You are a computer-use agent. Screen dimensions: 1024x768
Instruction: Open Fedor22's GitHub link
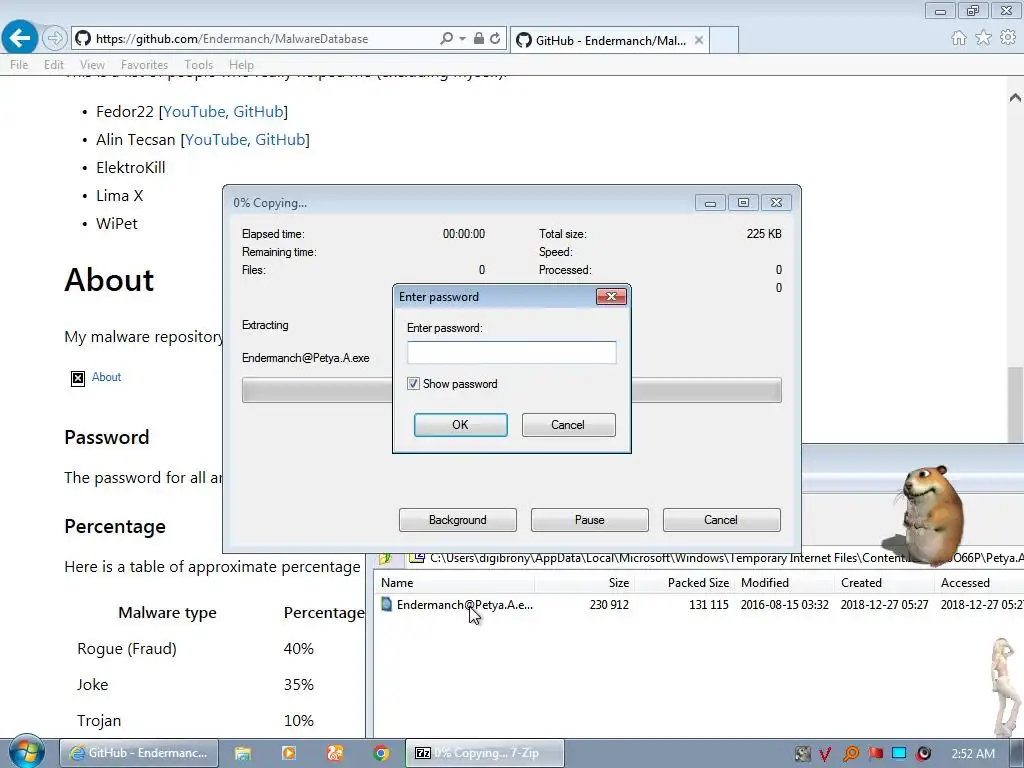coord(258,112)
